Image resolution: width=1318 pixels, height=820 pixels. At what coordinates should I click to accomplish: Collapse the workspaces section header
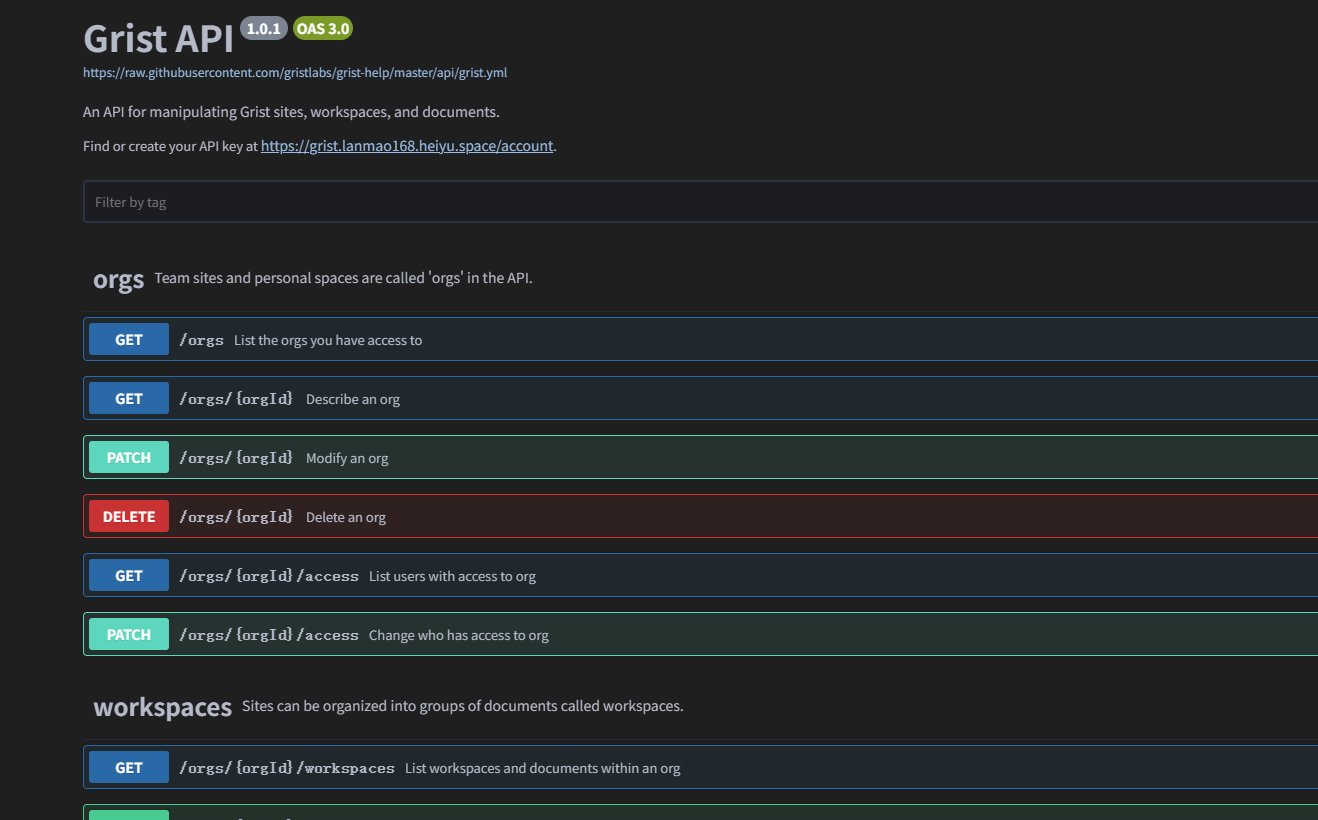163,707
